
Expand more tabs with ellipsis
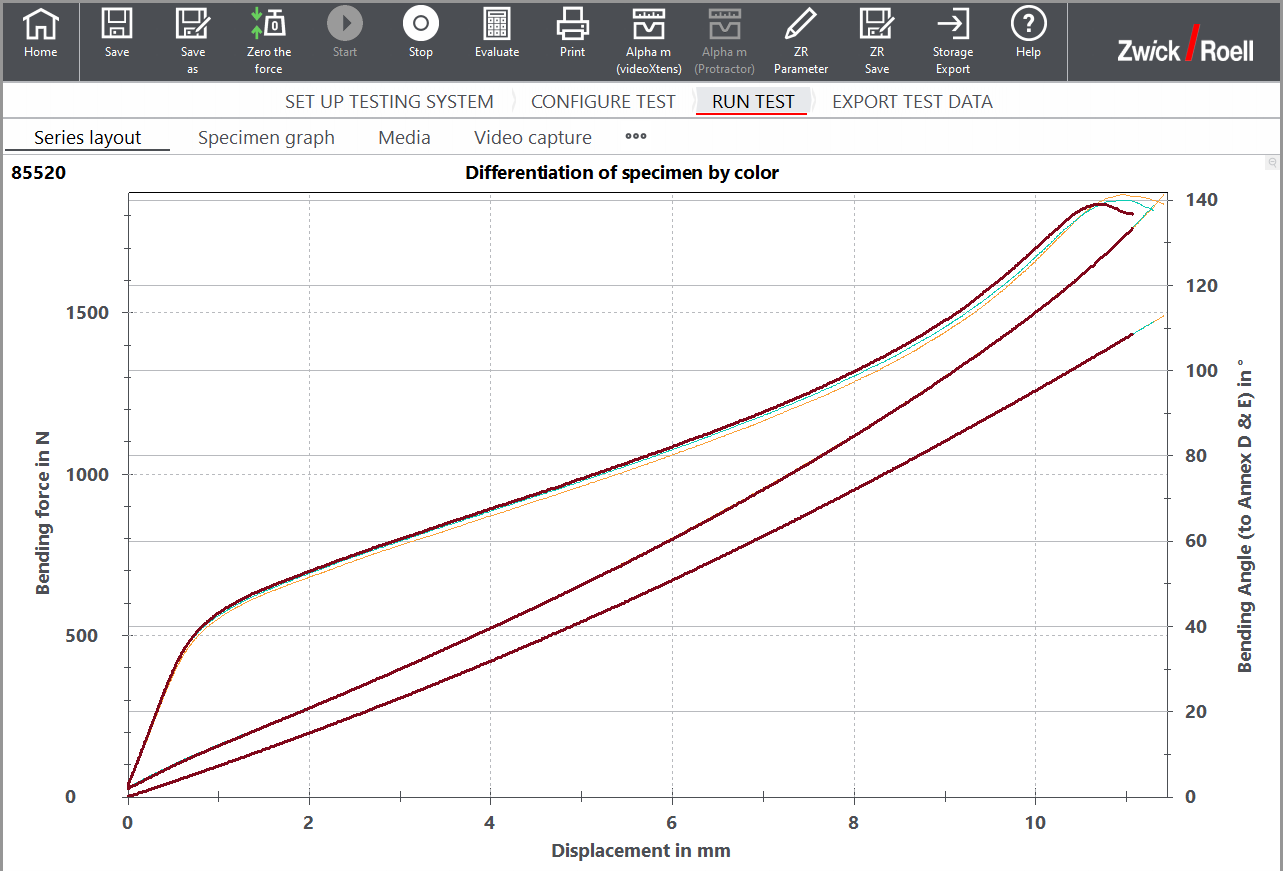tap(636, 137)
